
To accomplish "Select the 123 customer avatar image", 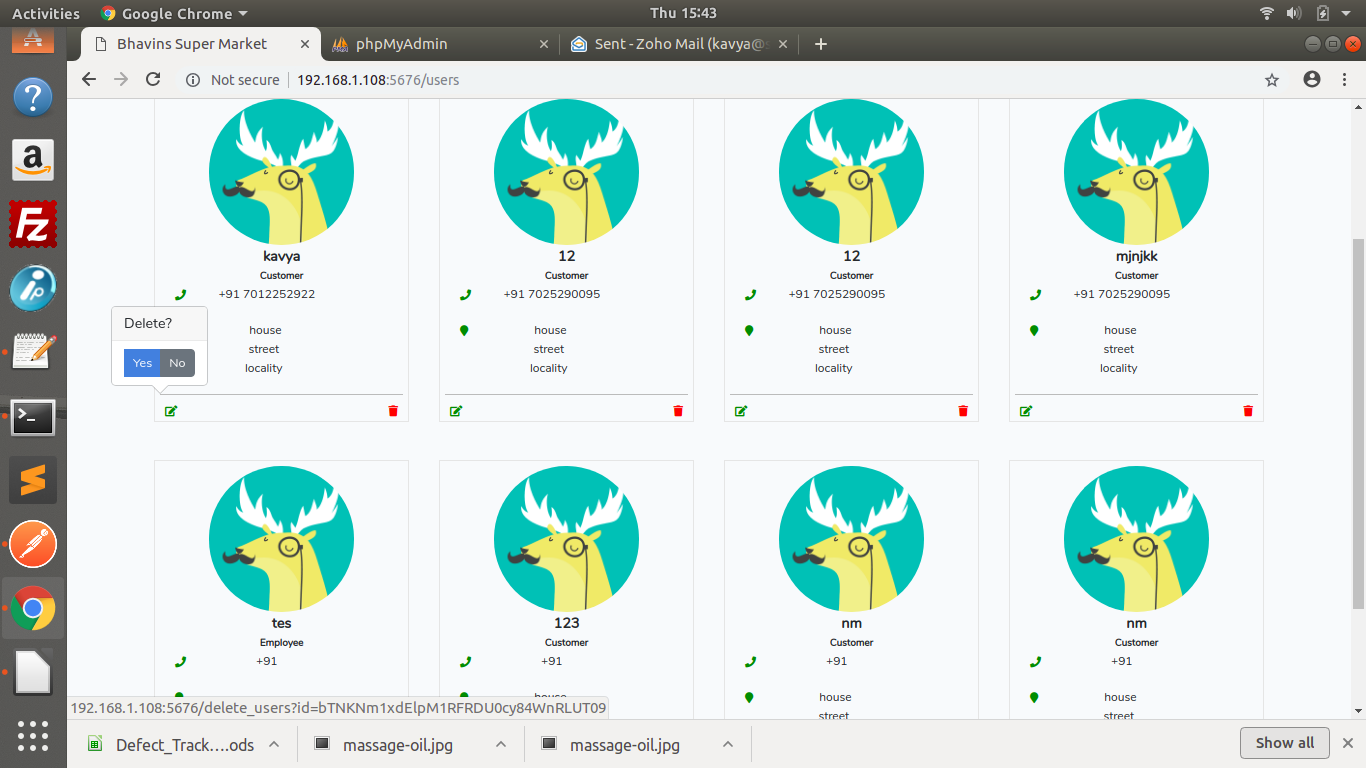I will click(566, 539).
